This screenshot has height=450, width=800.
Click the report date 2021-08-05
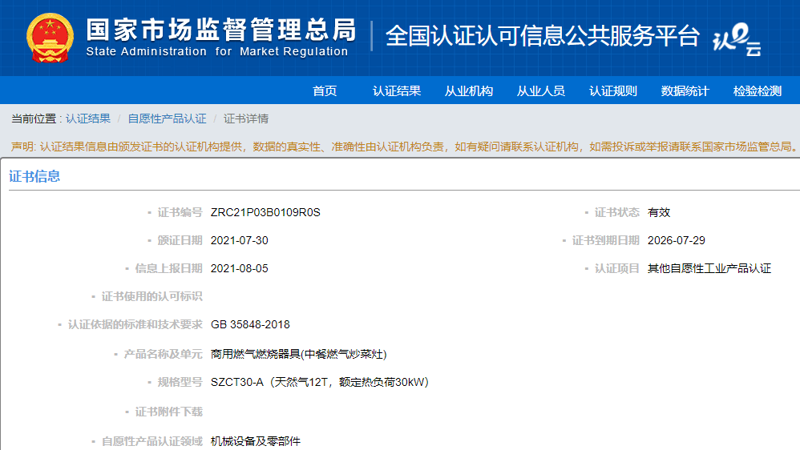click(239, 268)
